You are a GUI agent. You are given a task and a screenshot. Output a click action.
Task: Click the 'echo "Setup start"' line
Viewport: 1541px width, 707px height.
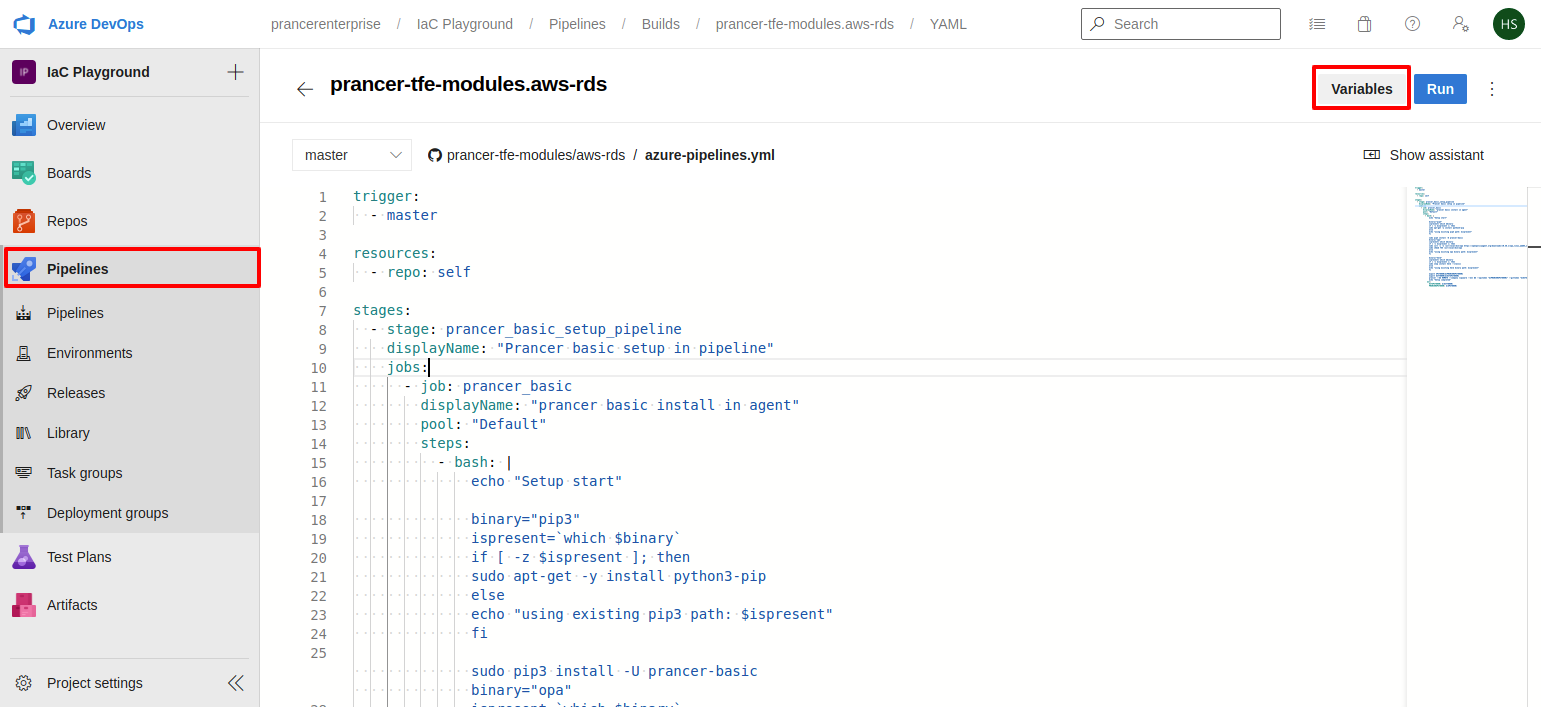point(547,481)
